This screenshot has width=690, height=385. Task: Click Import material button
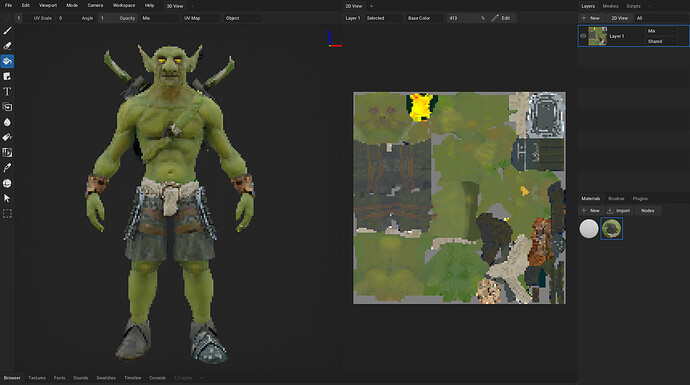click(x=618, y=210)
